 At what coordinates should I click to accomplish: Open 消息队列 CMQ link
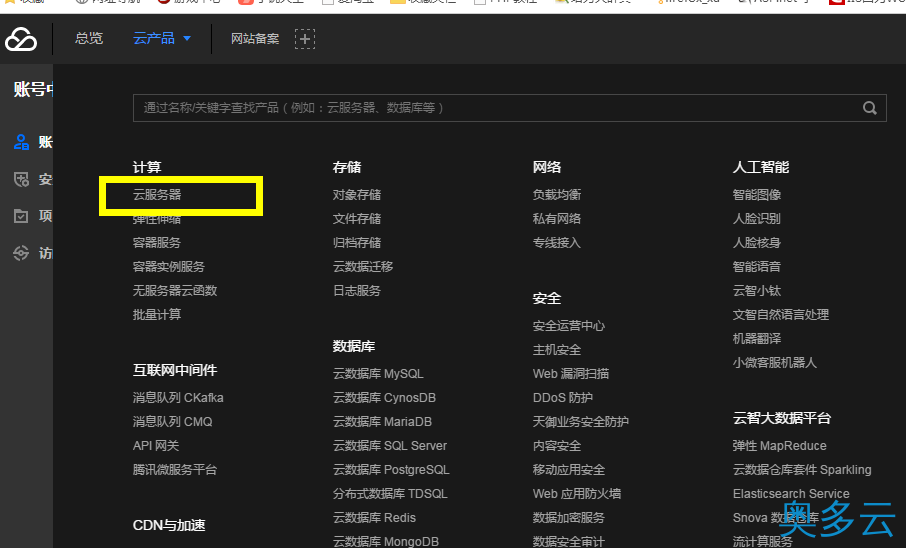pos(173,422)
